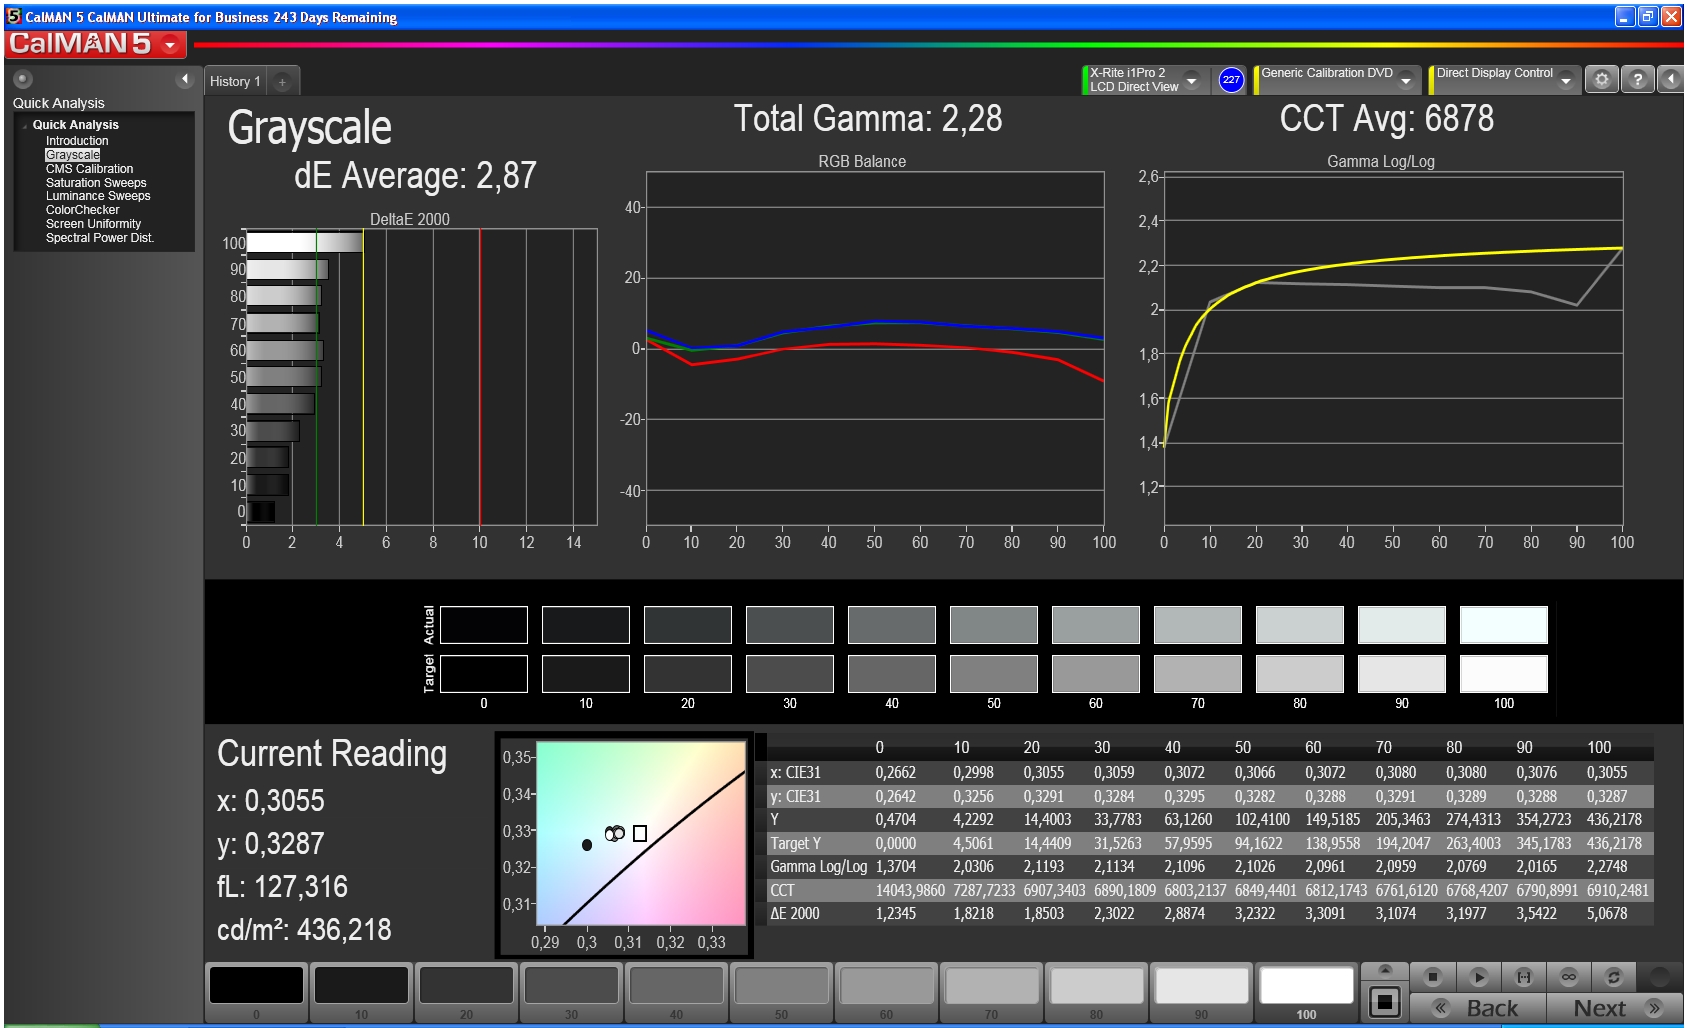The height and width of the screenshot is (1028, 1688).
Task: Open the CalMAN 5 main menu button
Action: [95, 44]
